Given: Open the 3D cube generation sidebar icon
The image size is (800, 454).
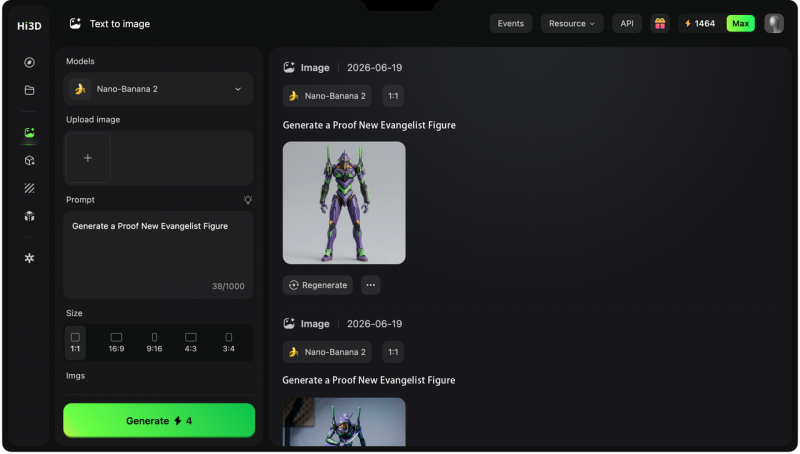Looking at the screenshot, I should tap(30, 161).
